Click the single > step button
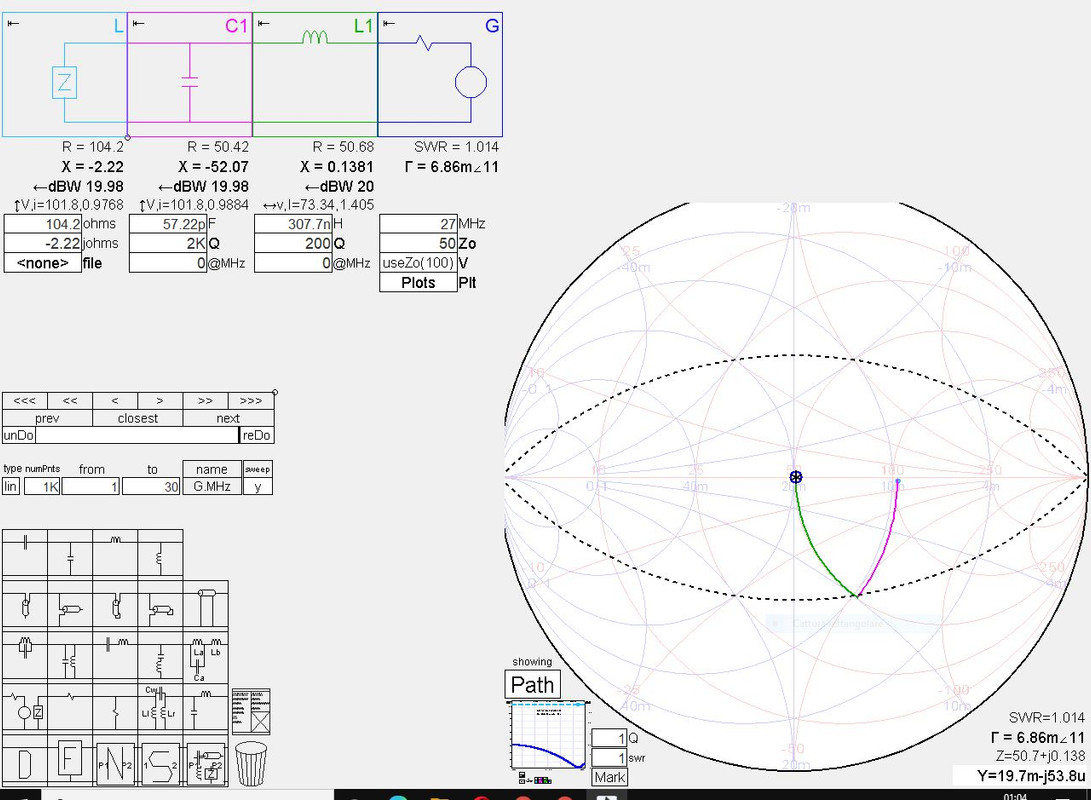1091x800 pixels. (x=160, y=401)
